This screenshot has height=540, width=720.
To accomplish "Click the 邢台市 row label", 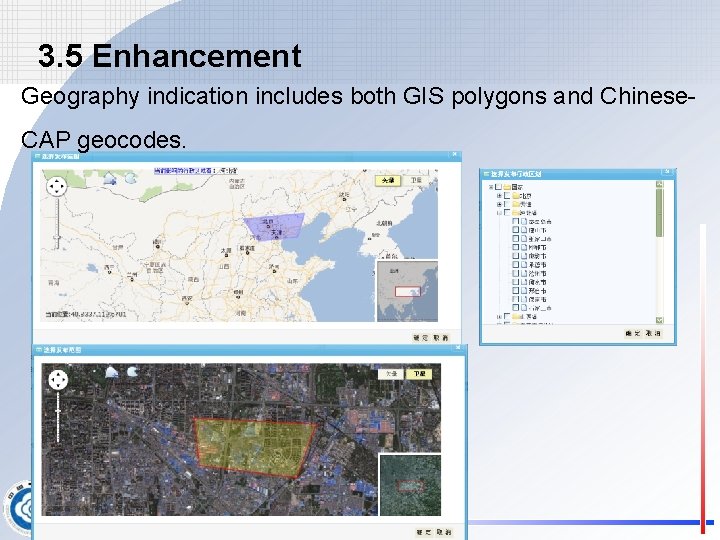I will click(537, 291).
